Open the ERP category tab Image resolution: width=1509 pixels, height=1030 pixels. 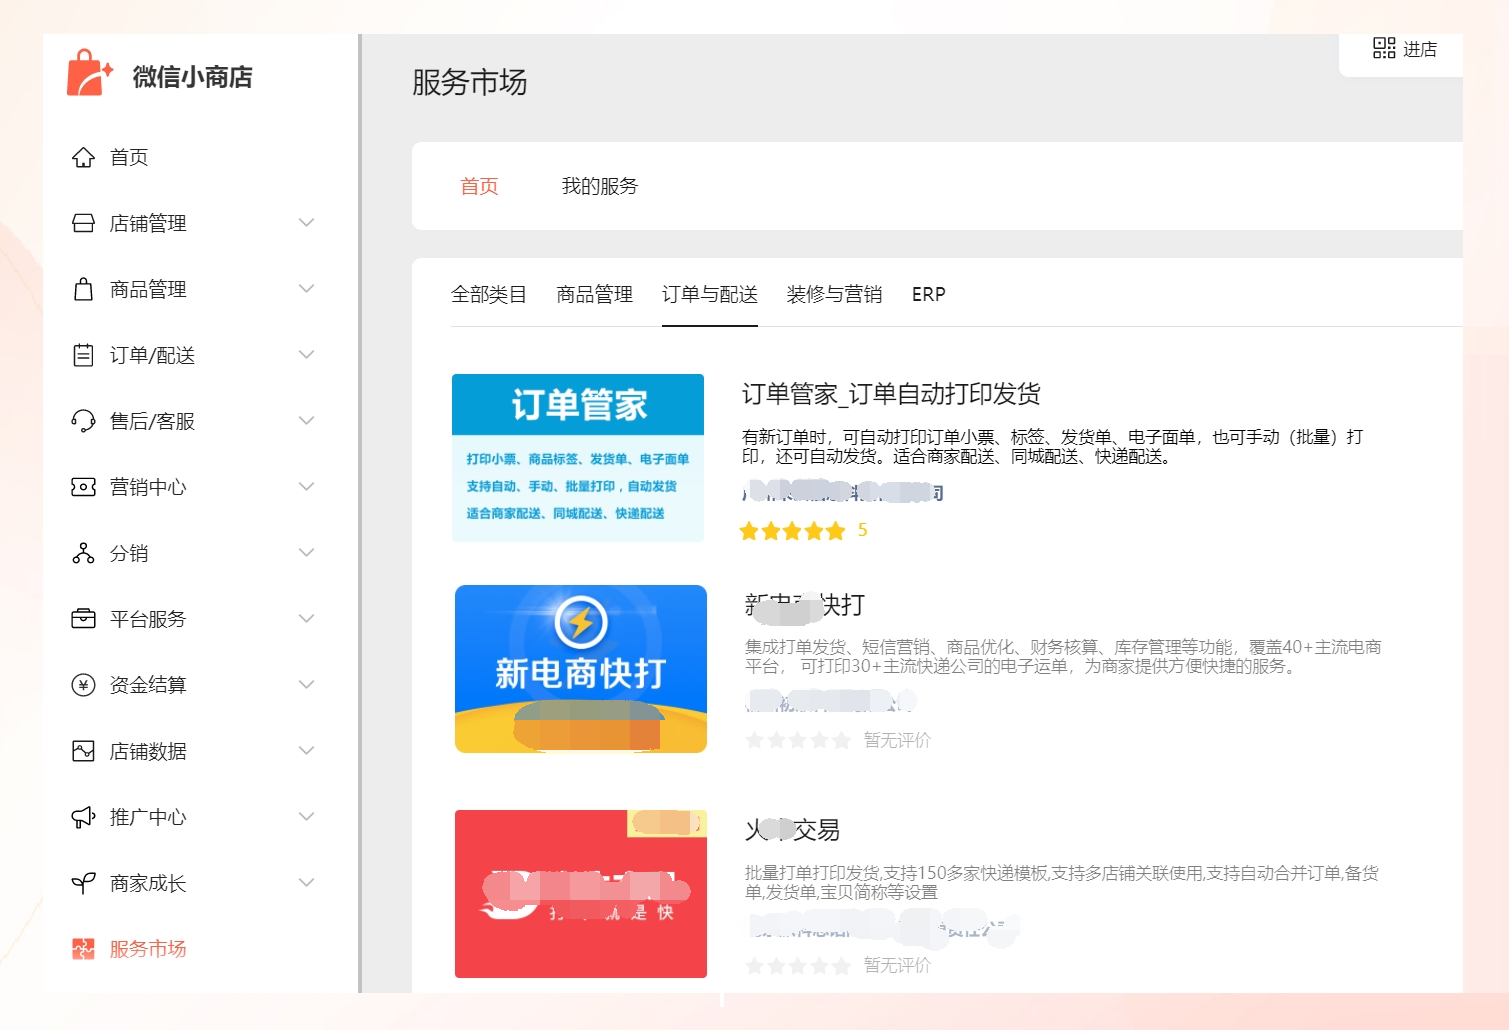[x=928, y=293]
